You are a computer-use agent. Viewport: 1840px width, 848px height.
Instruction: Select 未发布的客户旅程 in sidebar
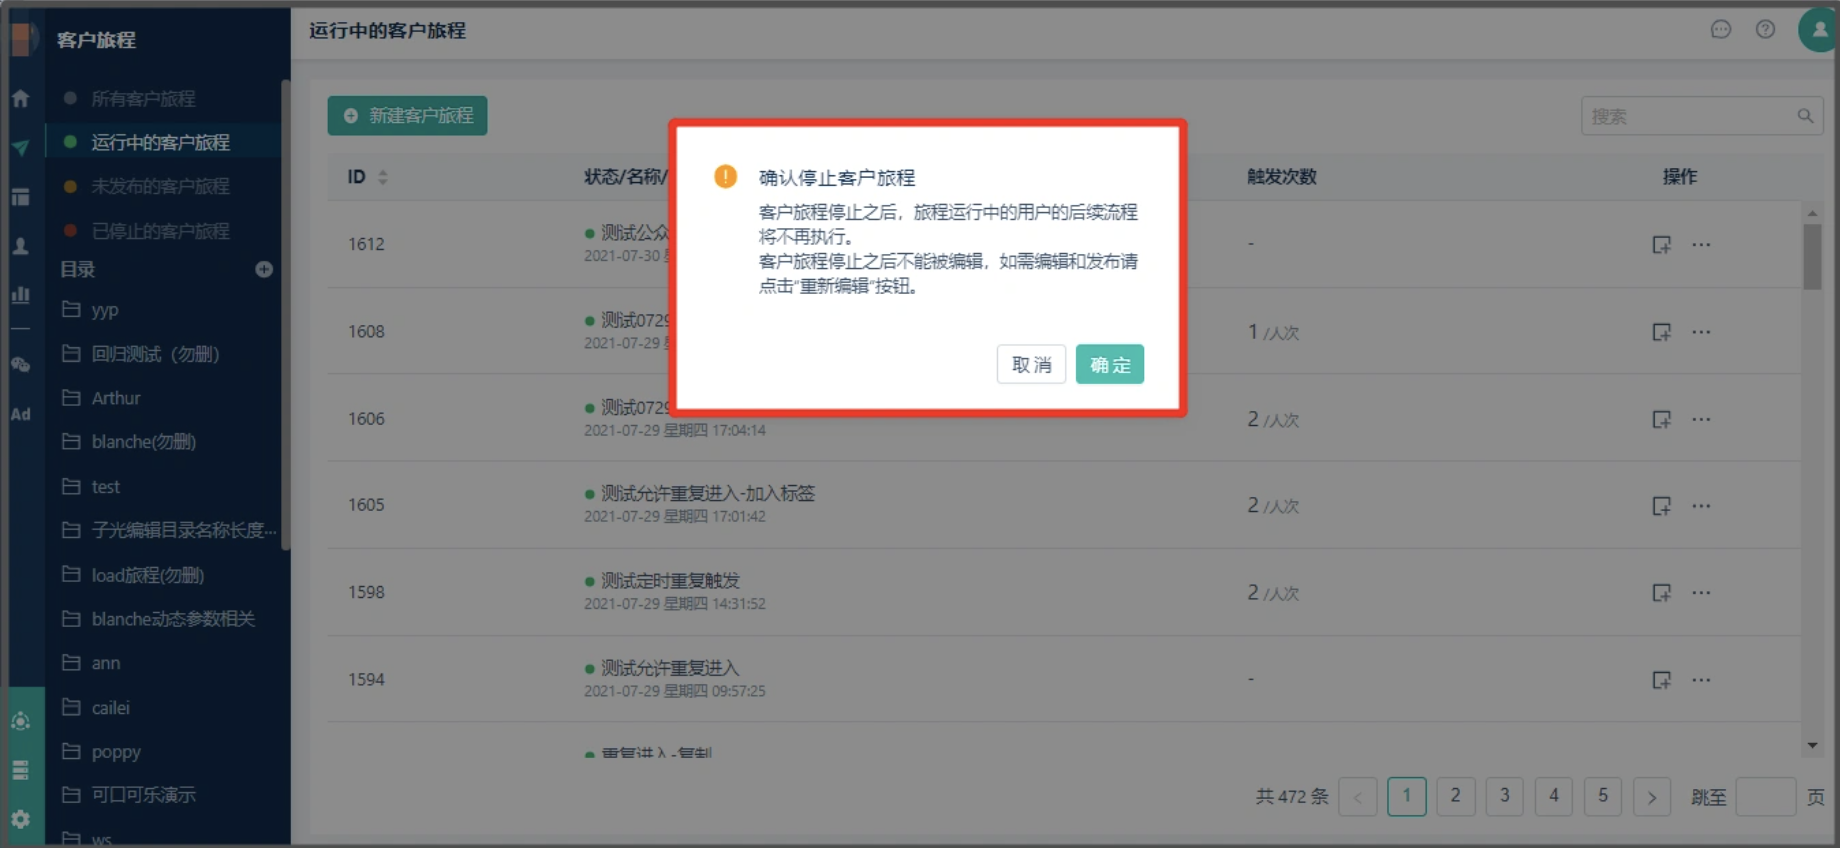point(160,186)
